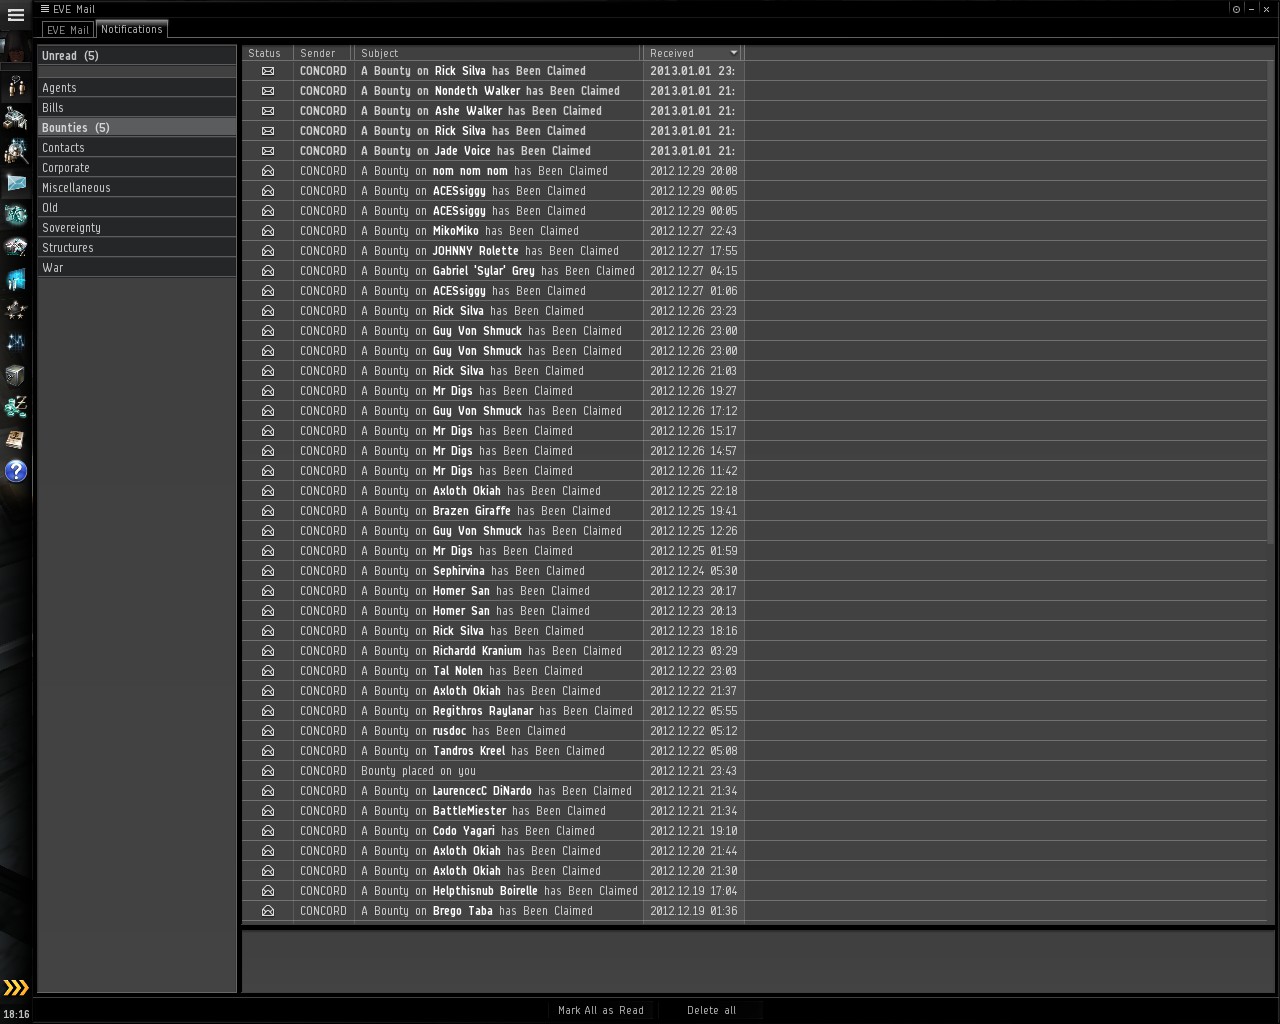Viewport: 1280px width, 1024px height.
Task: Open the bounty notification on Richardd Kranium
Action: tap(755, 651)
